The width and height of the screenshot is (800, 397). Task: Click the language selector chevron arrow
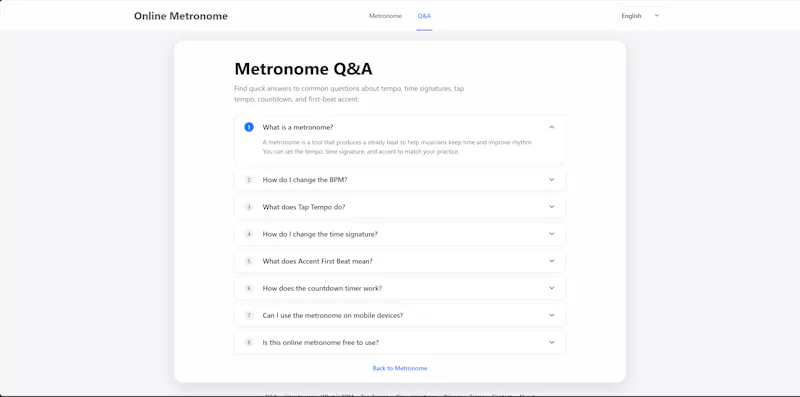[657, 16]
